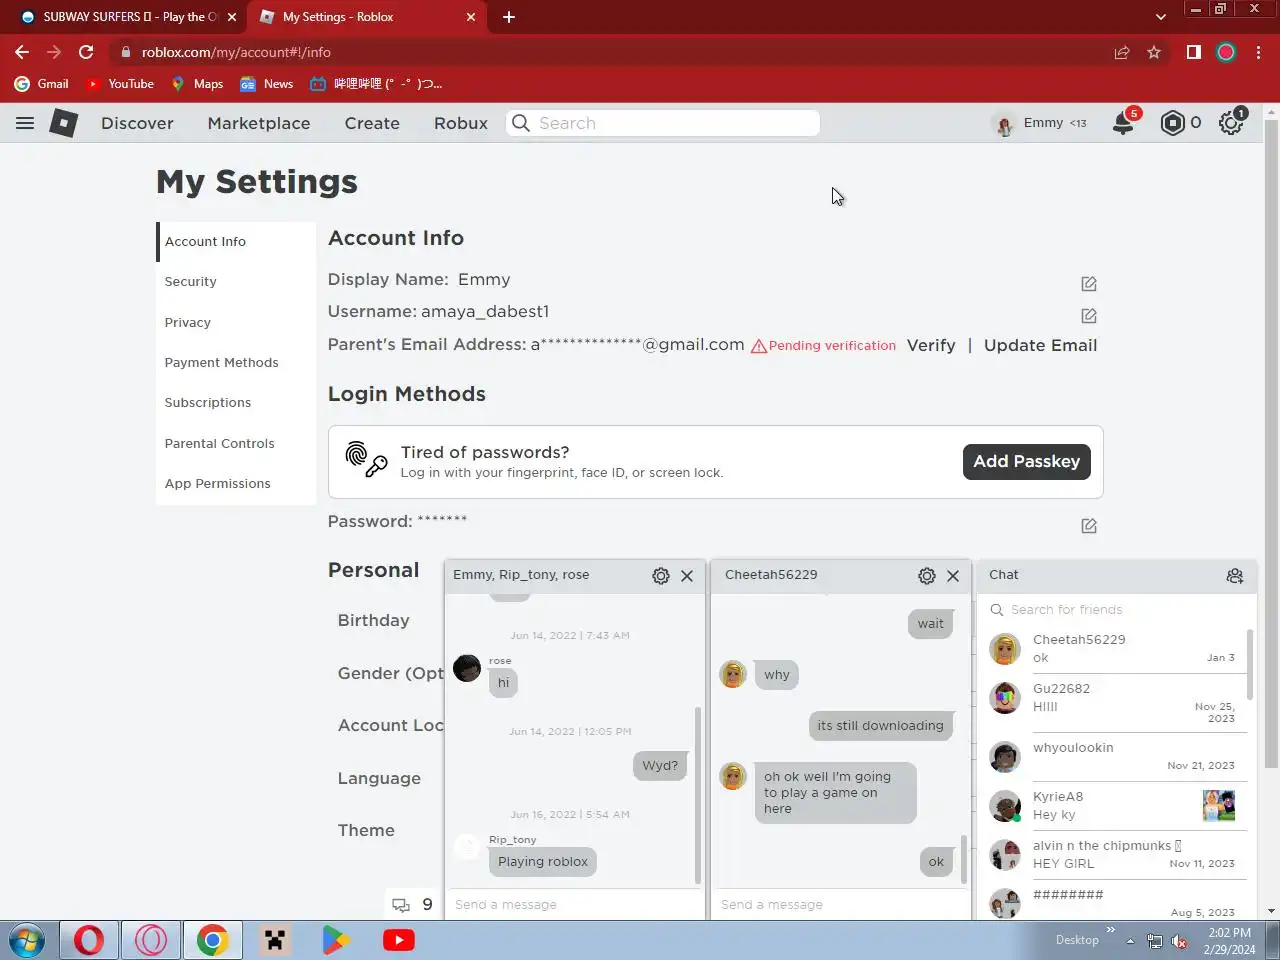Screen dimensions: 1280x960
Task: Open a new browser tab
Action: pos(509,17)
